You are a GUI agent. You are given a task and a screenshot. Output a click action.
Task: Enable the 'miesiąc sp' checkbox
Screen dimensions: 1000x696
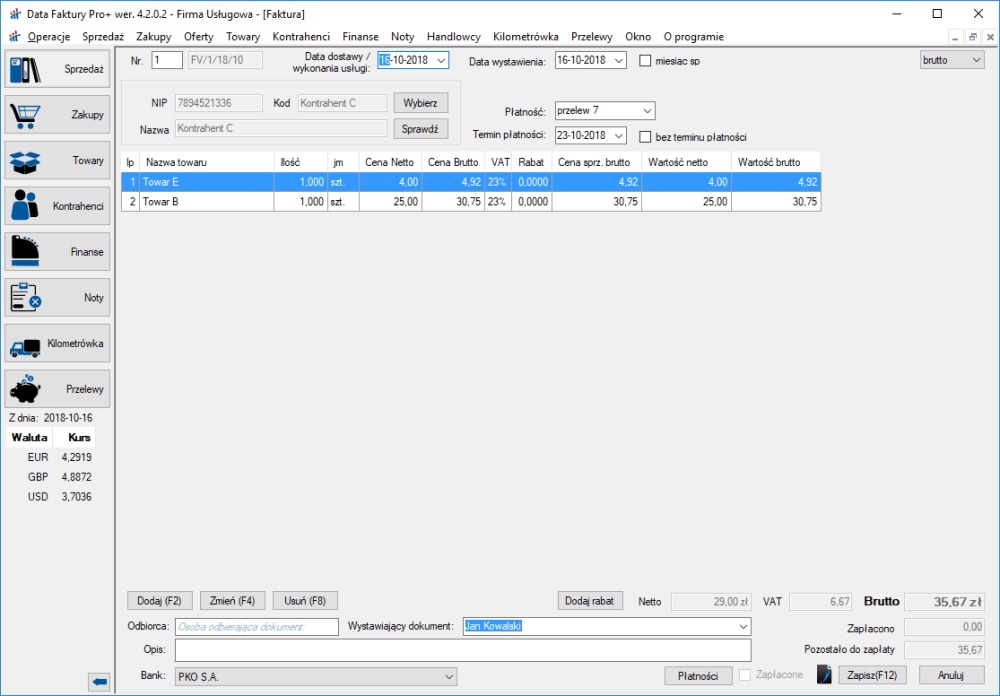(x=645, y=60)
